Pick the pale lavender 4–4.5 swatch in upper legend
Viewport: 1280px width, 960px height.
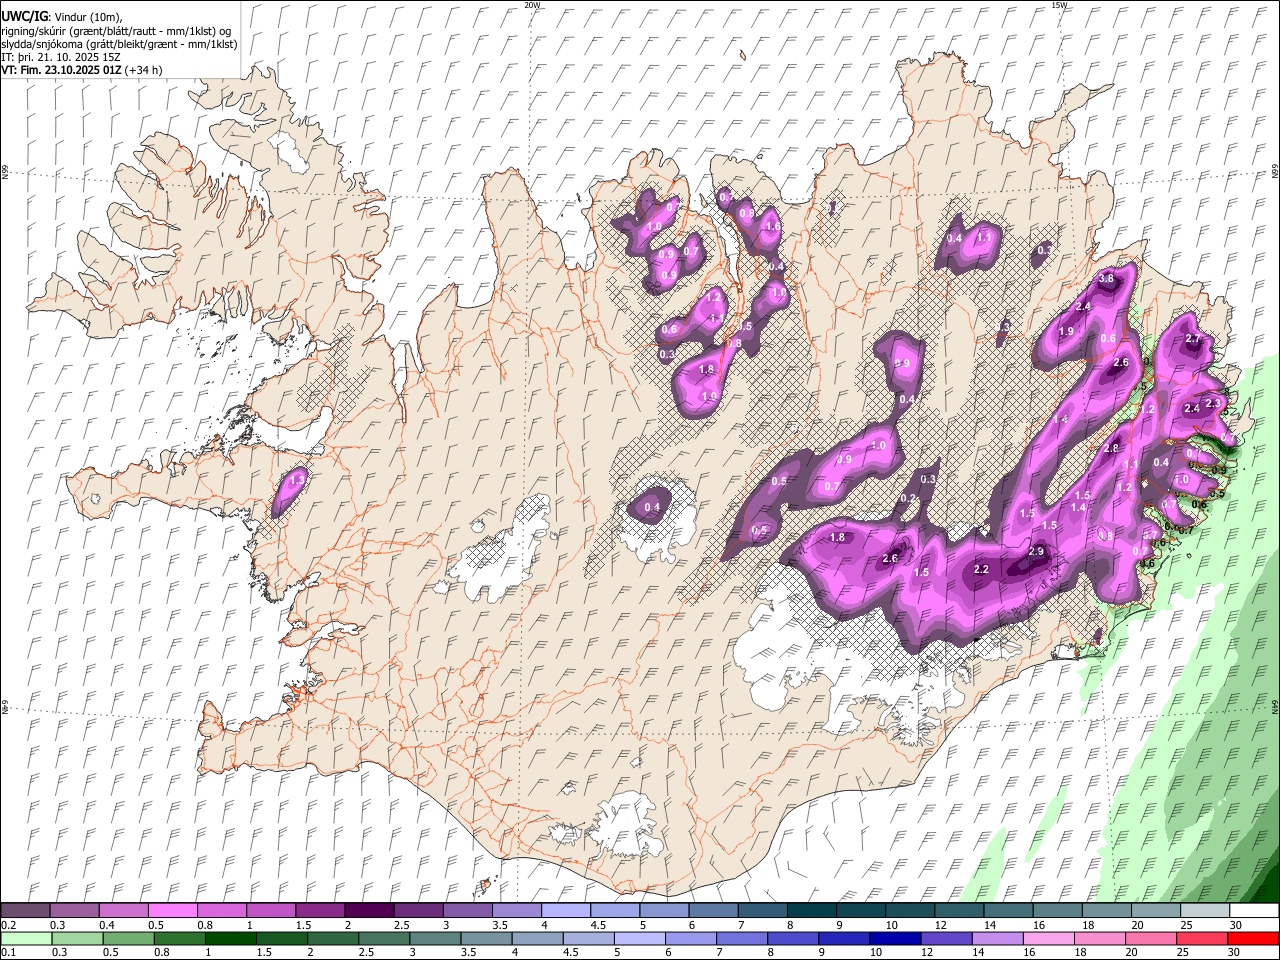point(564,911)
